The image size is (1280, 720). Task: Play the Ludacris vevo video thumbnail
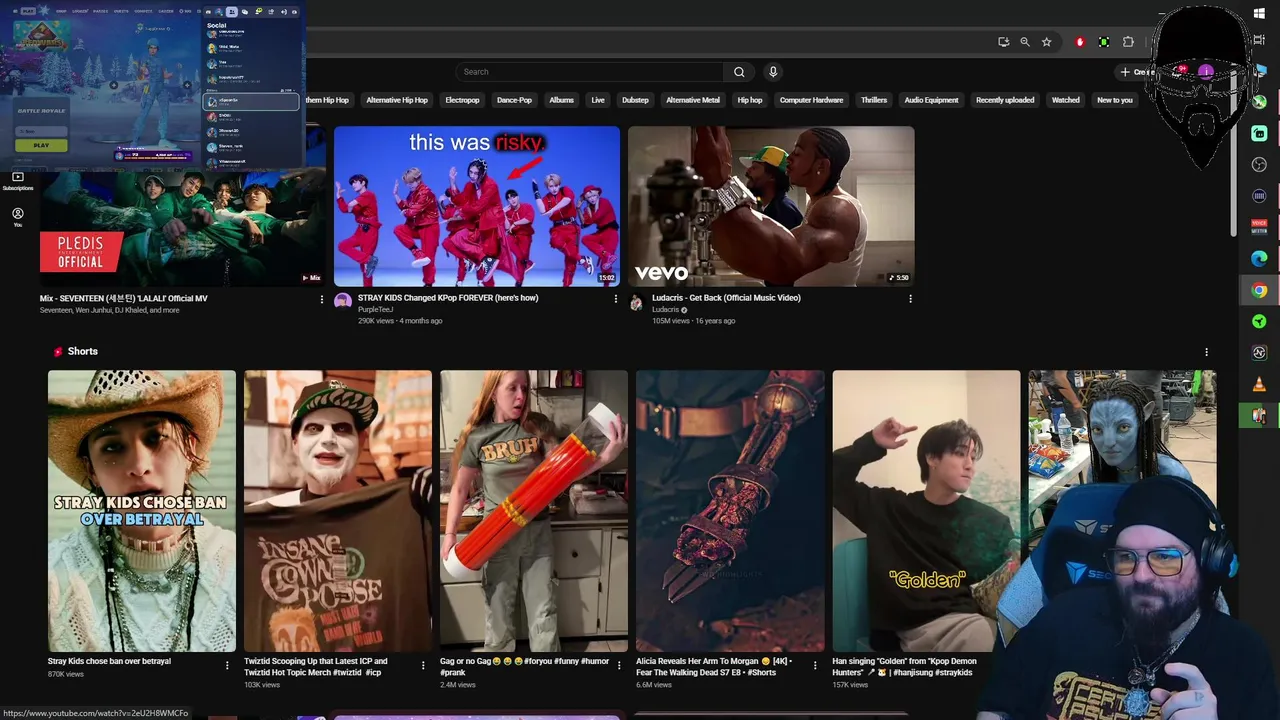point(771,206)
